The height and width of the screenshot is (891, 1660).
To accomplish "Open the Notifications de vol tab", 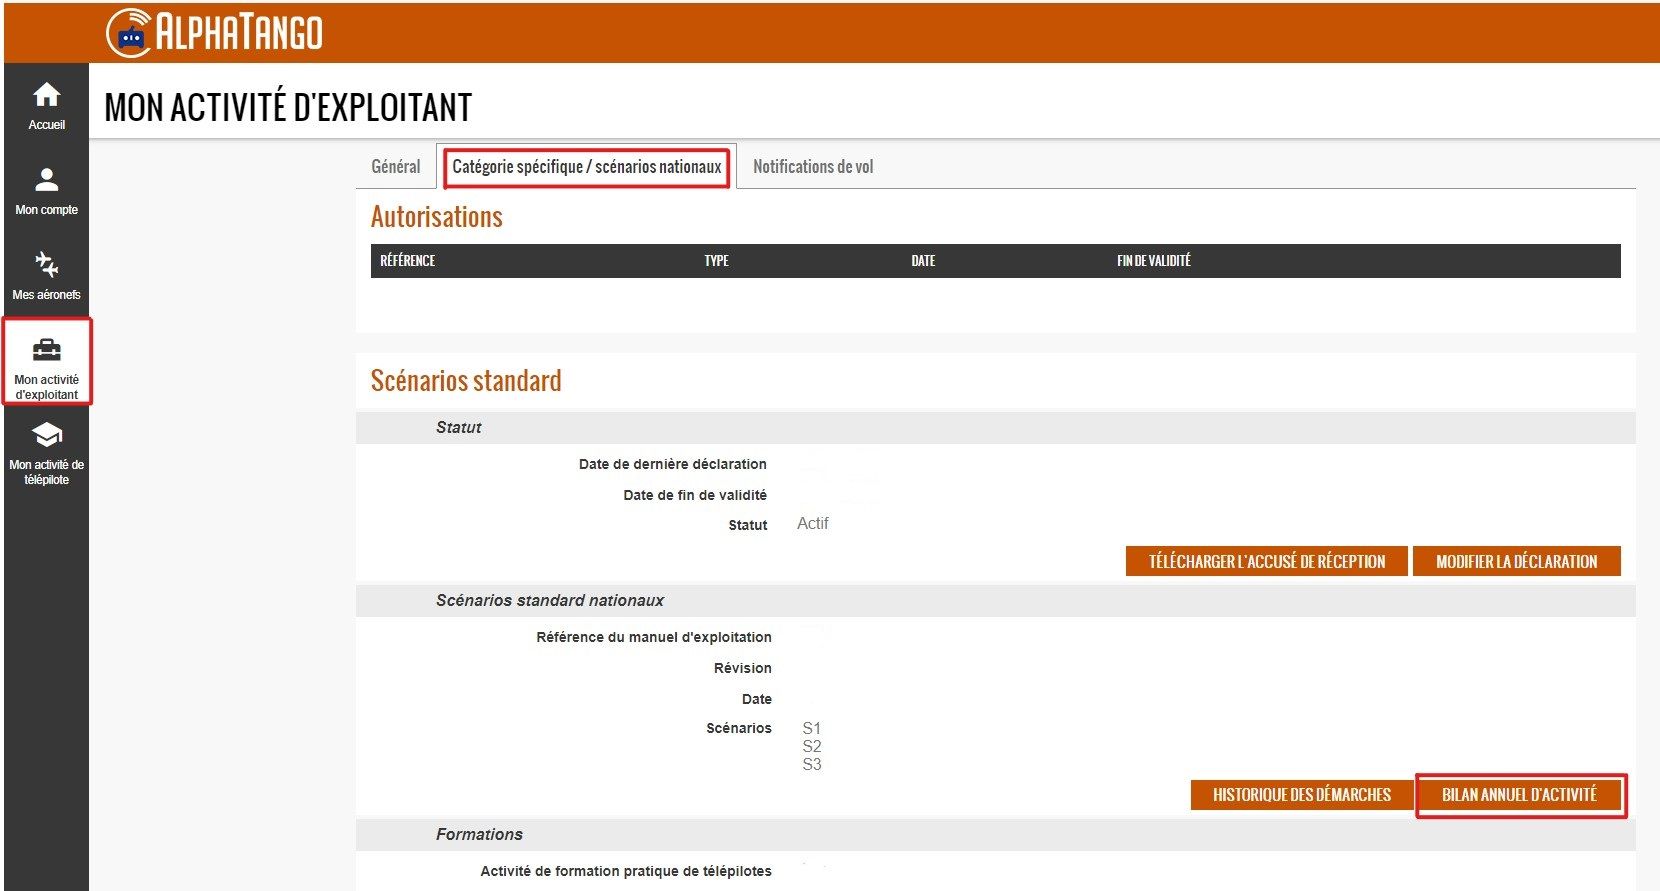I will point(812,167).
